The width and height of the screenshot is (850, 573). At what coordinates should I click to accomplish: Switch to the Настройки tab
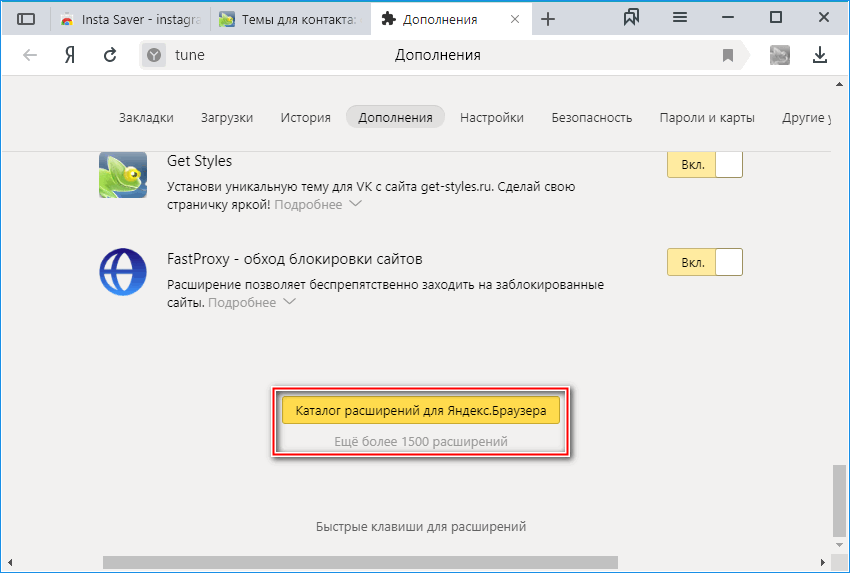(x=491, y=117)
